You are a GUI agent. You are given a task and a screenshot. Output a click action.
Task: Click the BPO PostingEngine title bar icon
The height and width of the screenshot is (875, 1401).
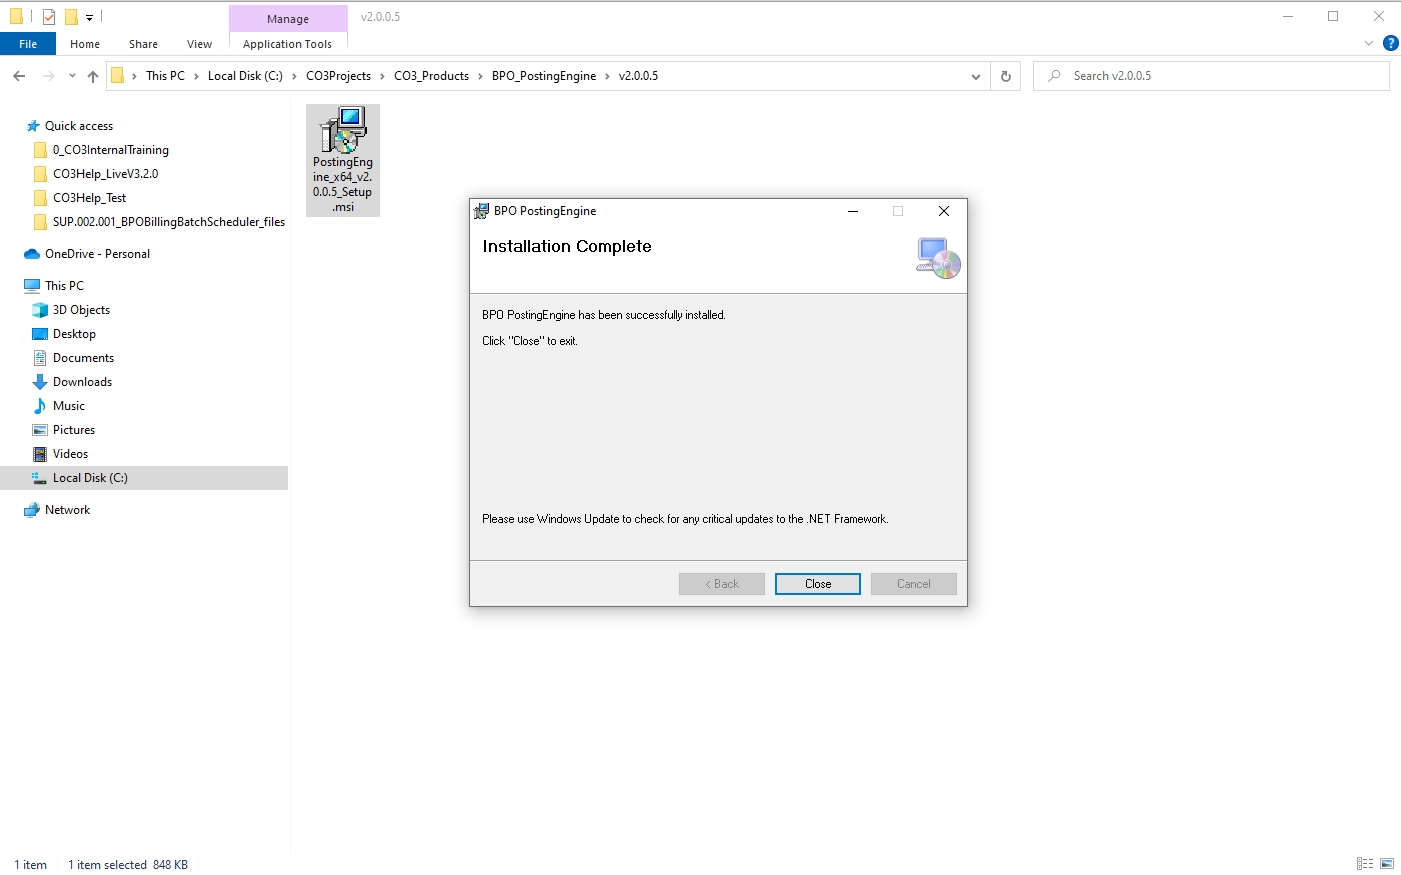tap(481, 211)
